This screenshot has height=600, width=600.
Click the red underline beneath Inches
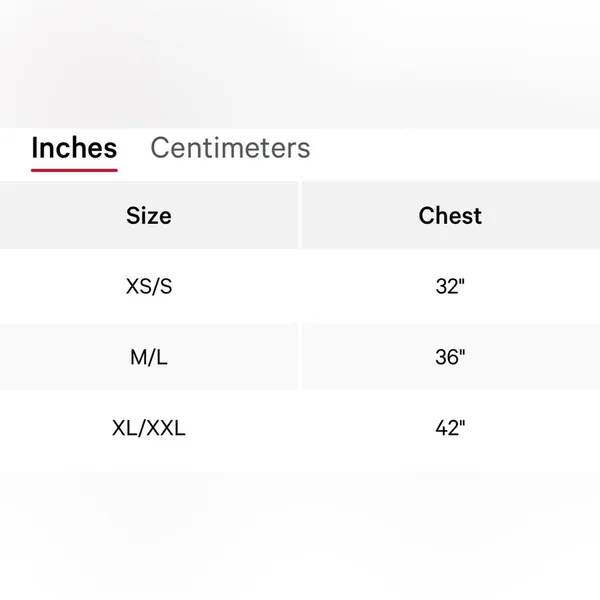(x=74, y=170)
